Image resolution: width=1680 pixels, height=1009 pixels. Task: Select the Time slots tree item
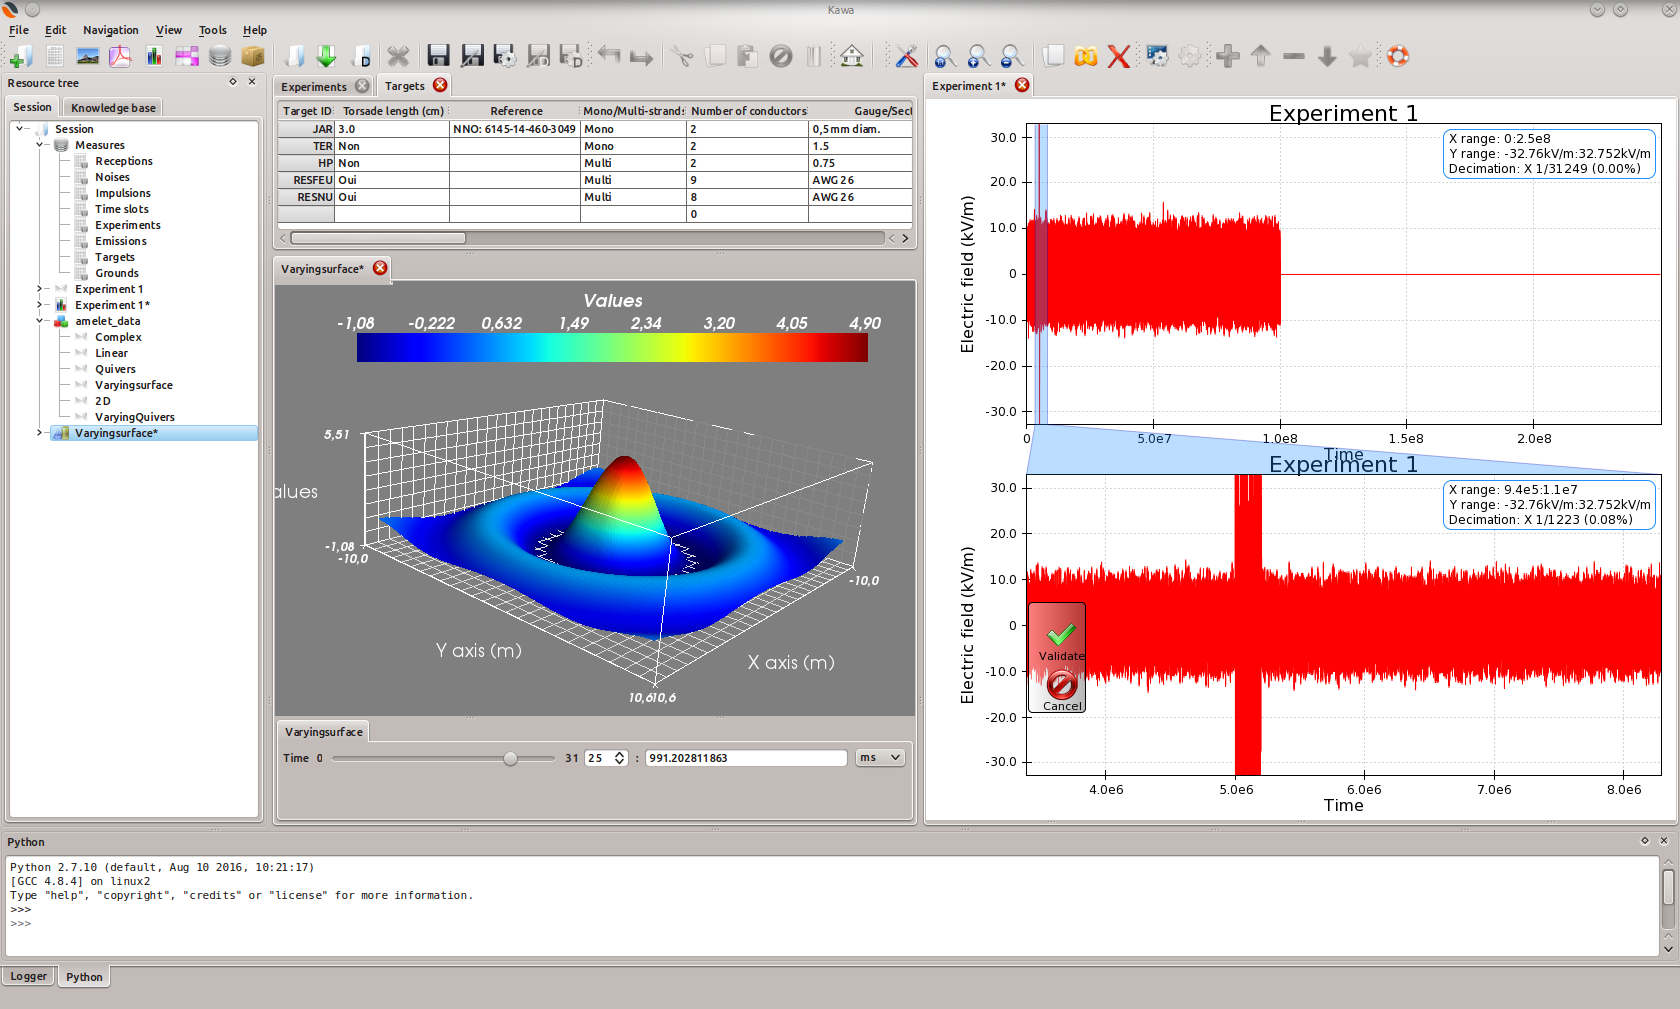pyautogui.click(x=122, y=209)
